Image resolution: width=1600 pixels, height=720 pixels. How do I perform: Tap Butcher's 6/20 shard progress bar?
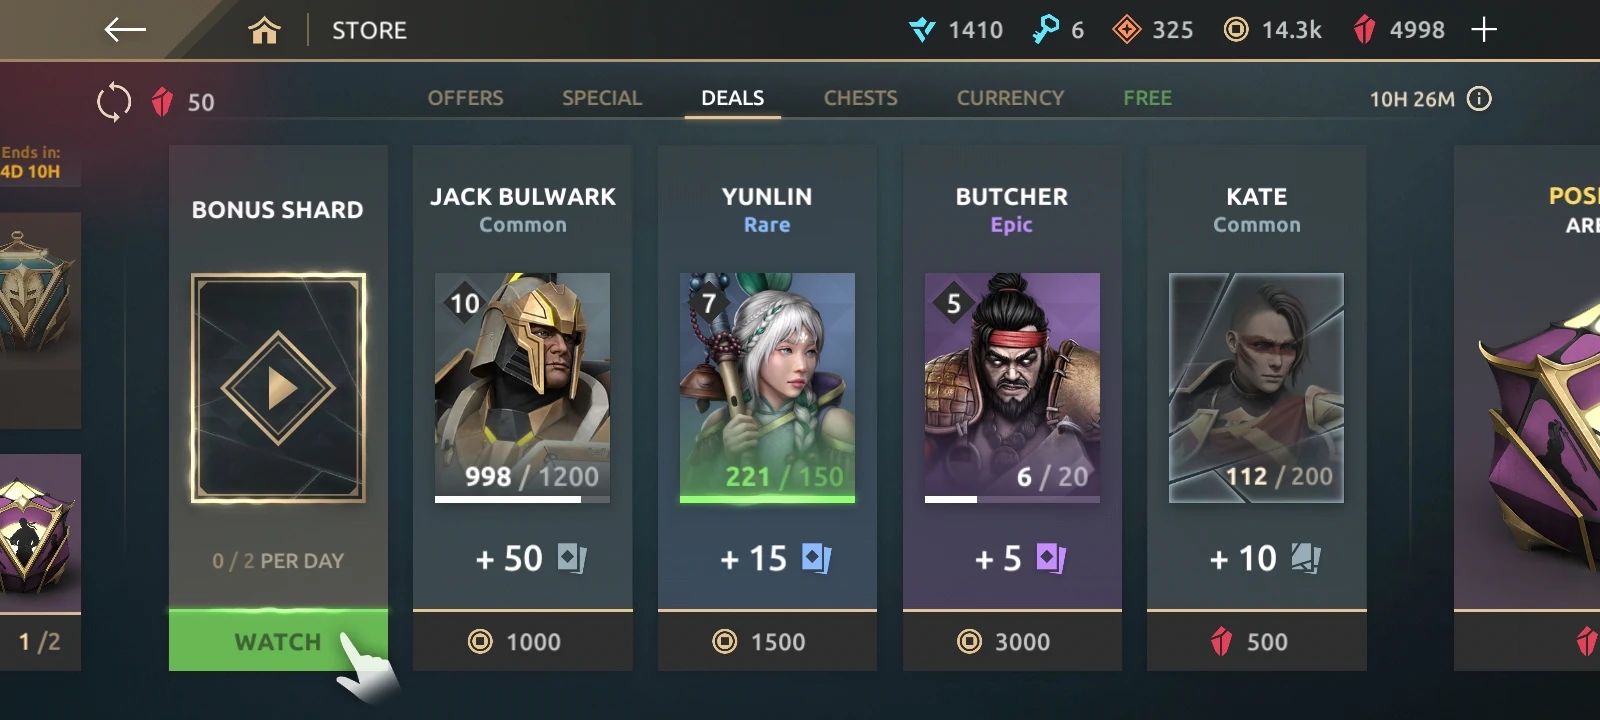pos(1012,498)
